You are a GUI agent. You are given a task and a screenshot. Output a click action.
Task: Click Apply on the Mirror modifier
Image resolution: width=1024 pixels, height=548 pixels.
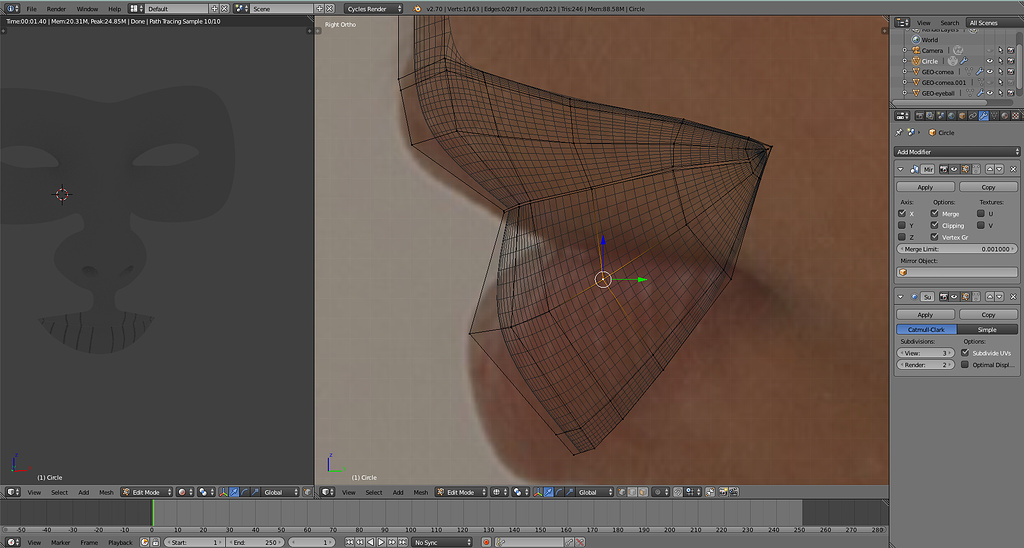(x=925, y=187)
